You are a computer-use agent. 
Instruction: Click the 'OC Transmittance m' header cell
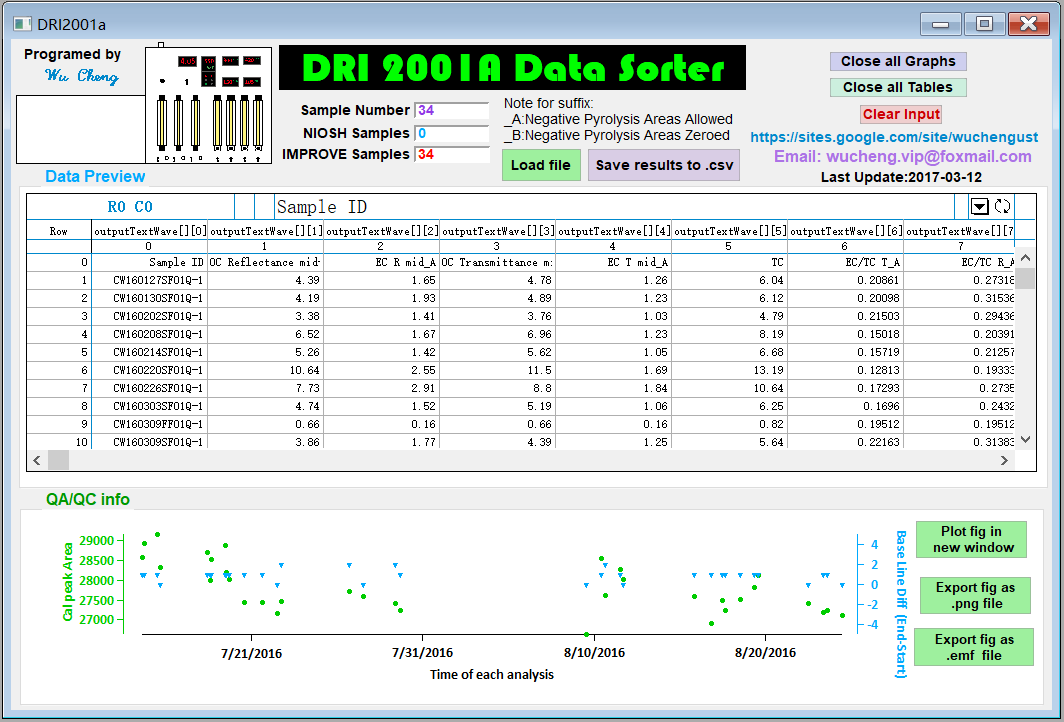click(498, 262)
